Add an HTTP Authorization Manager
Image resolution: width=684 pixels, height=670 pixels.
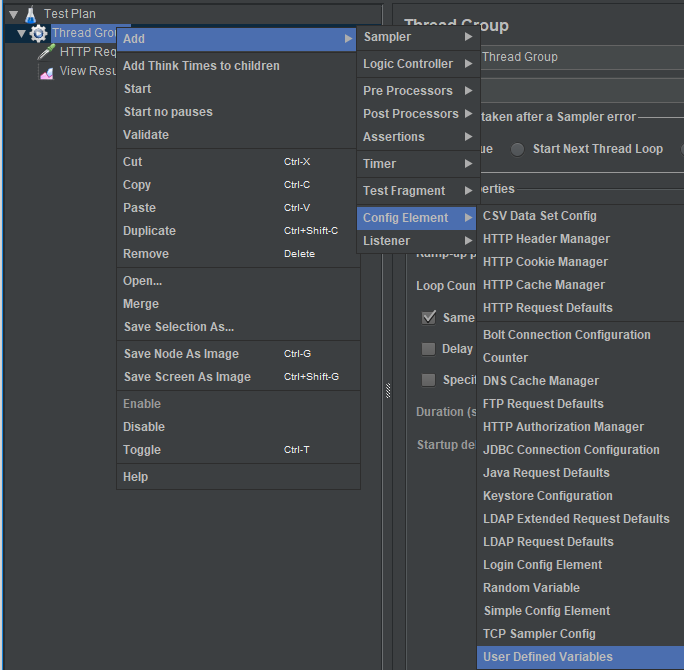(581, 427)
